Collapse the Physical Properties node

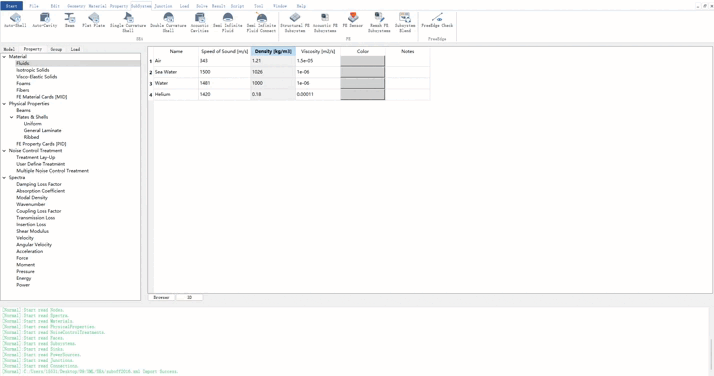pyautogui.click(x=5, y=104)
